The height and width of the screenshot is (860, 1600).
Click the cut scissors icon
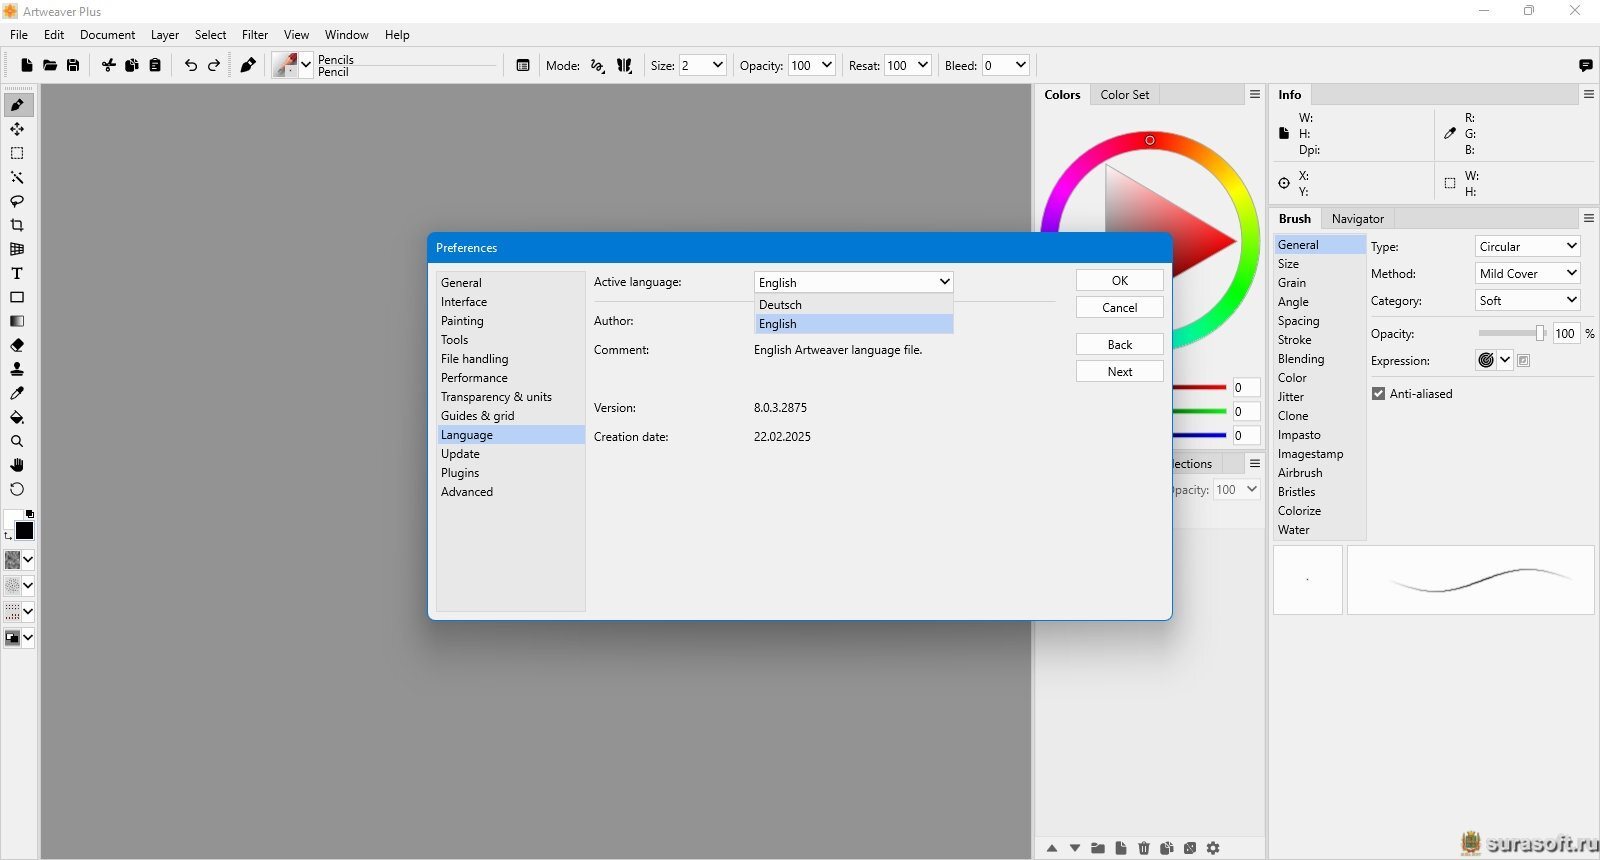pos(109,65)
